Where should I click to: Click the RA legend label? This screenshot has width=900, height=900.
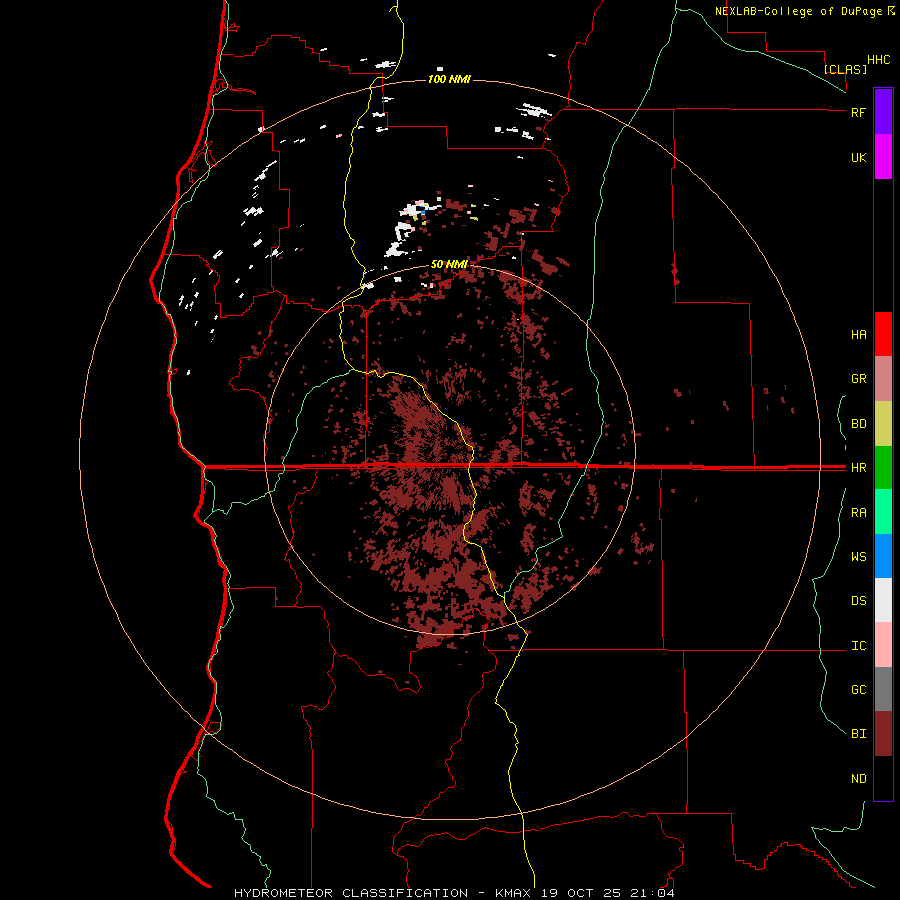858,513
